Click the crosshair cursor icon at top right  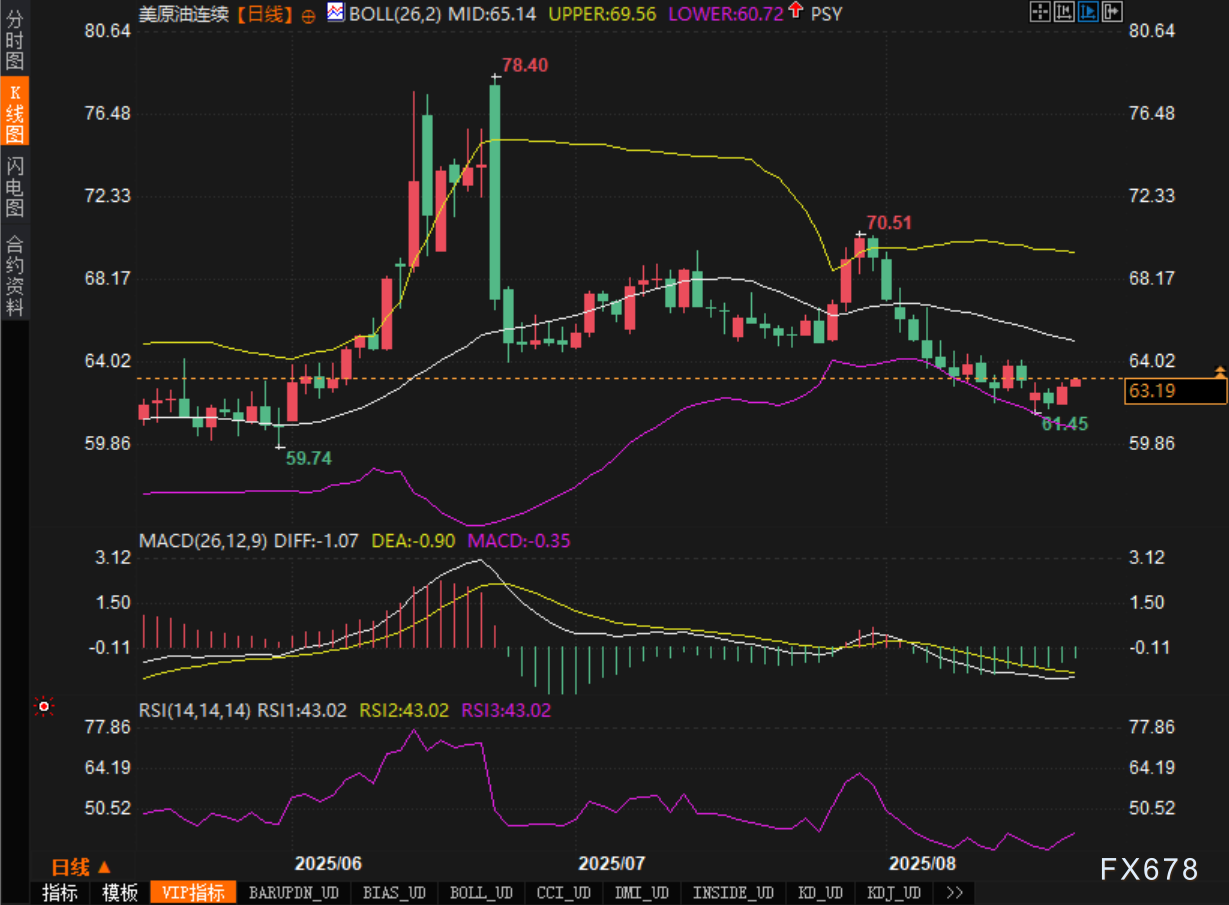pyautogui.click(x=1040, y=12)
